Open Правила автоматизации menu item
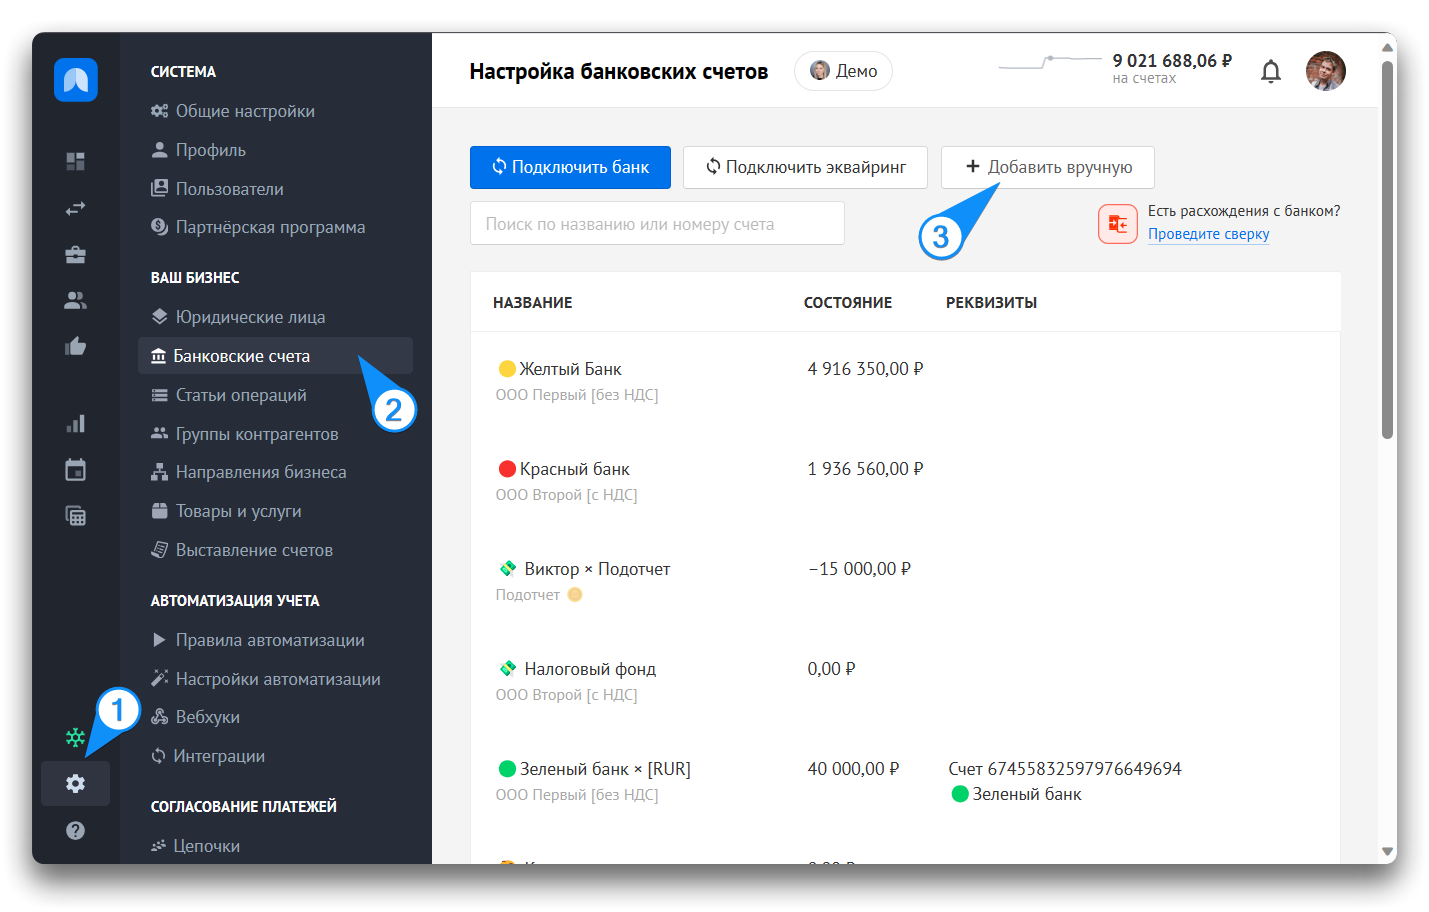This screenshot has width=1429, height=912. (x=269, y=640)
